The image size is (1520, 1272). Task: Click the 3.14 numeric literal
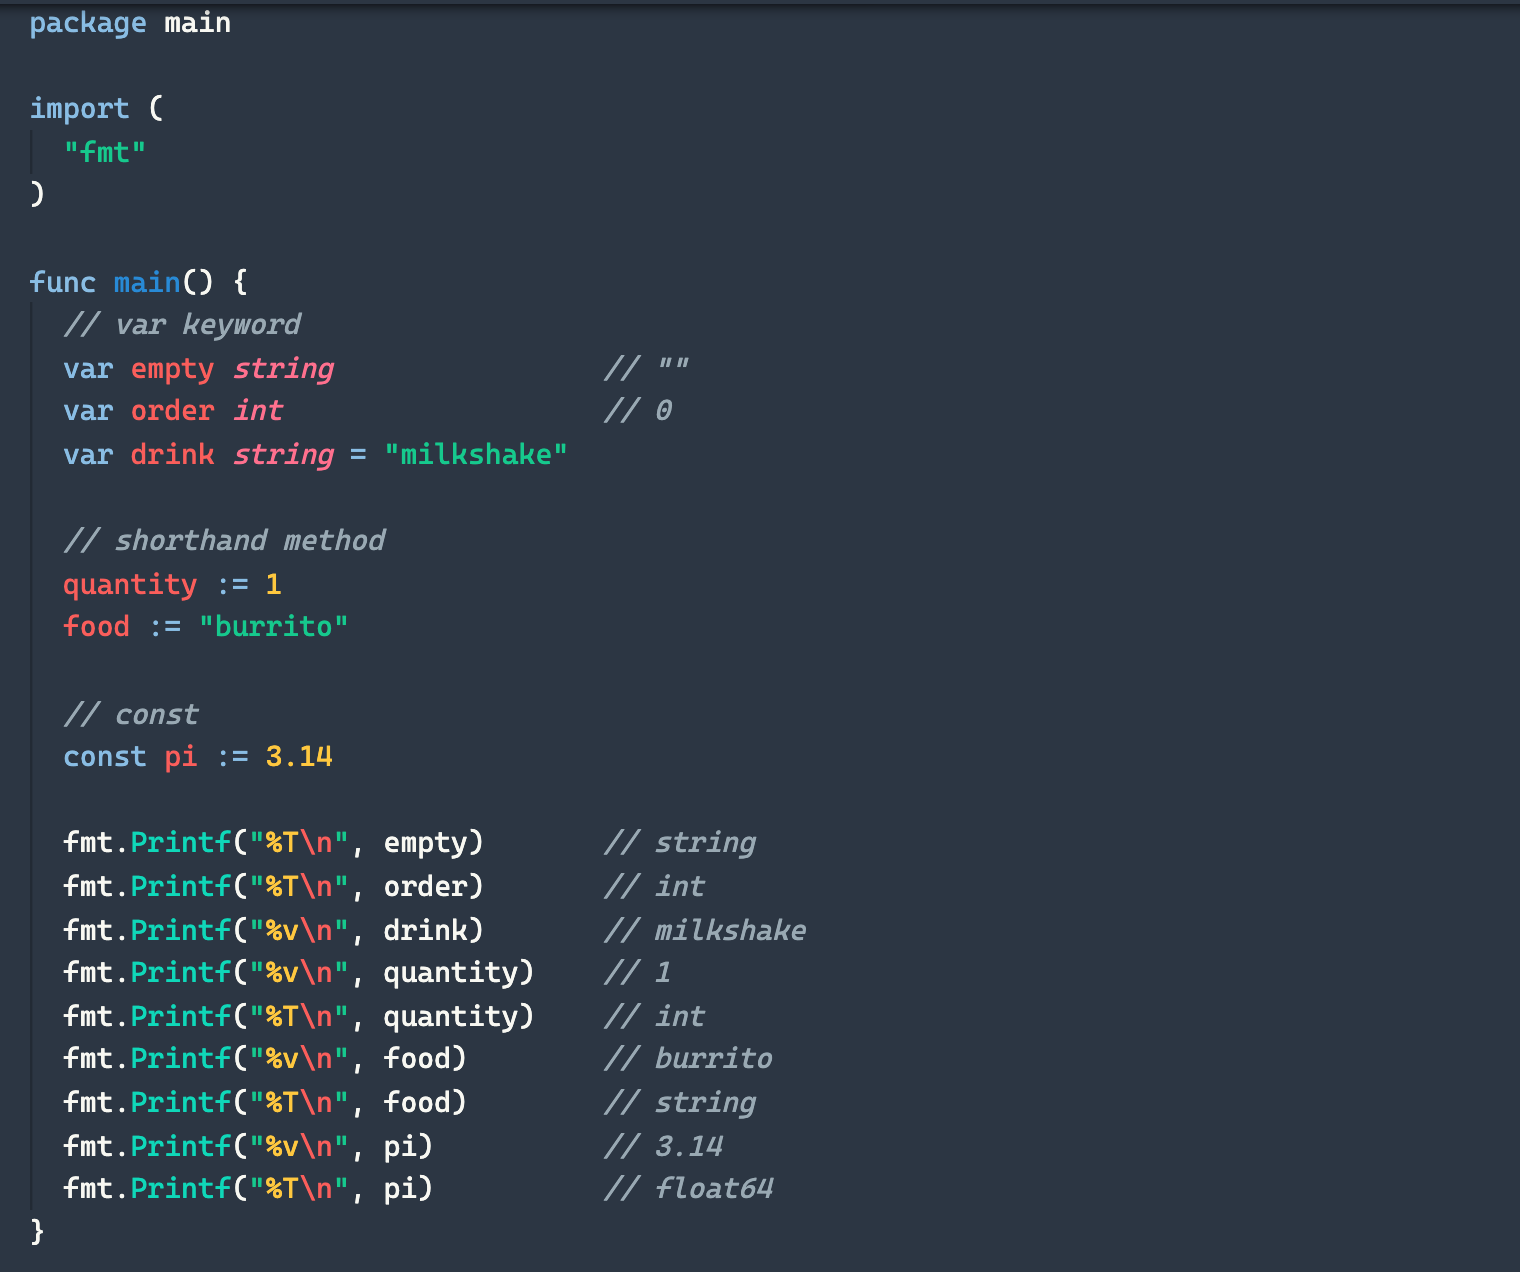tap(299, 757)
